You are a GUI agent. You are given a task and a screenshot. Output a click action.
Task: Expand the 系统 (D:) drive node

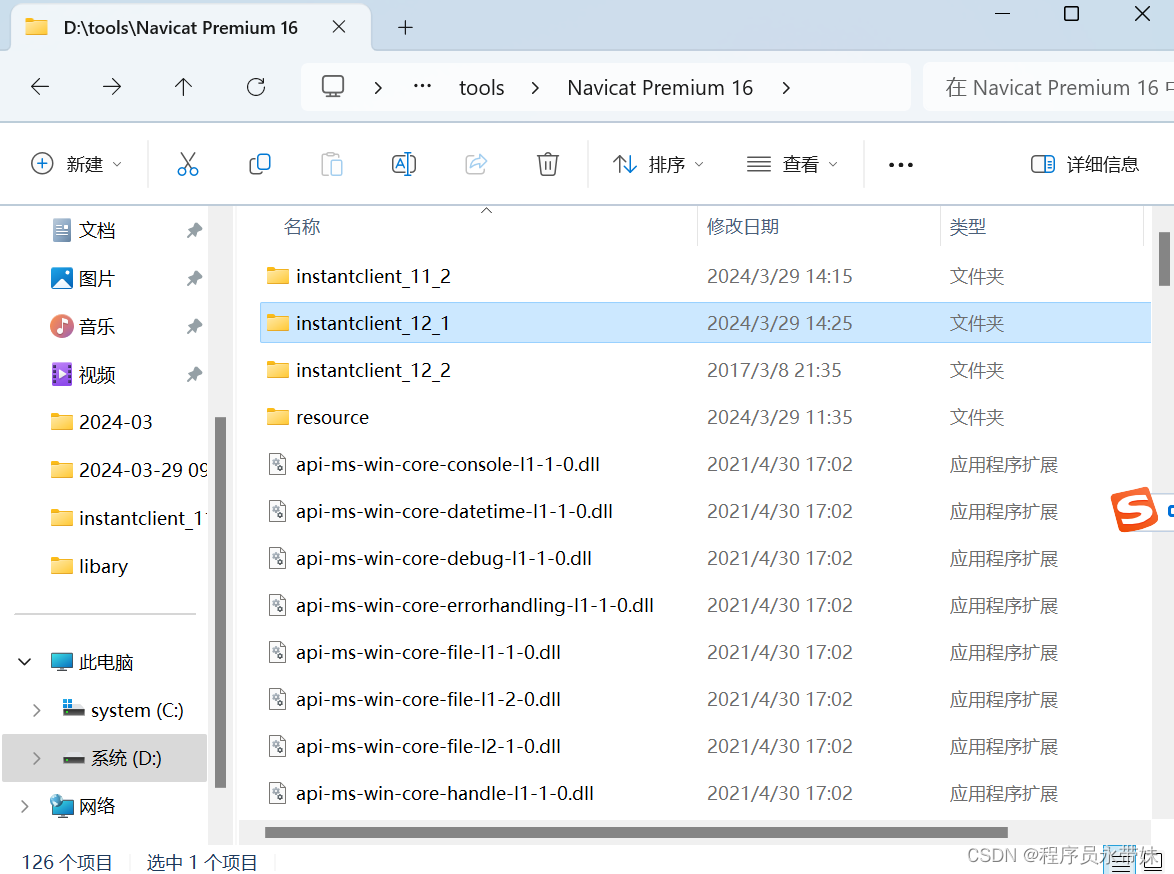pos(36,758)
